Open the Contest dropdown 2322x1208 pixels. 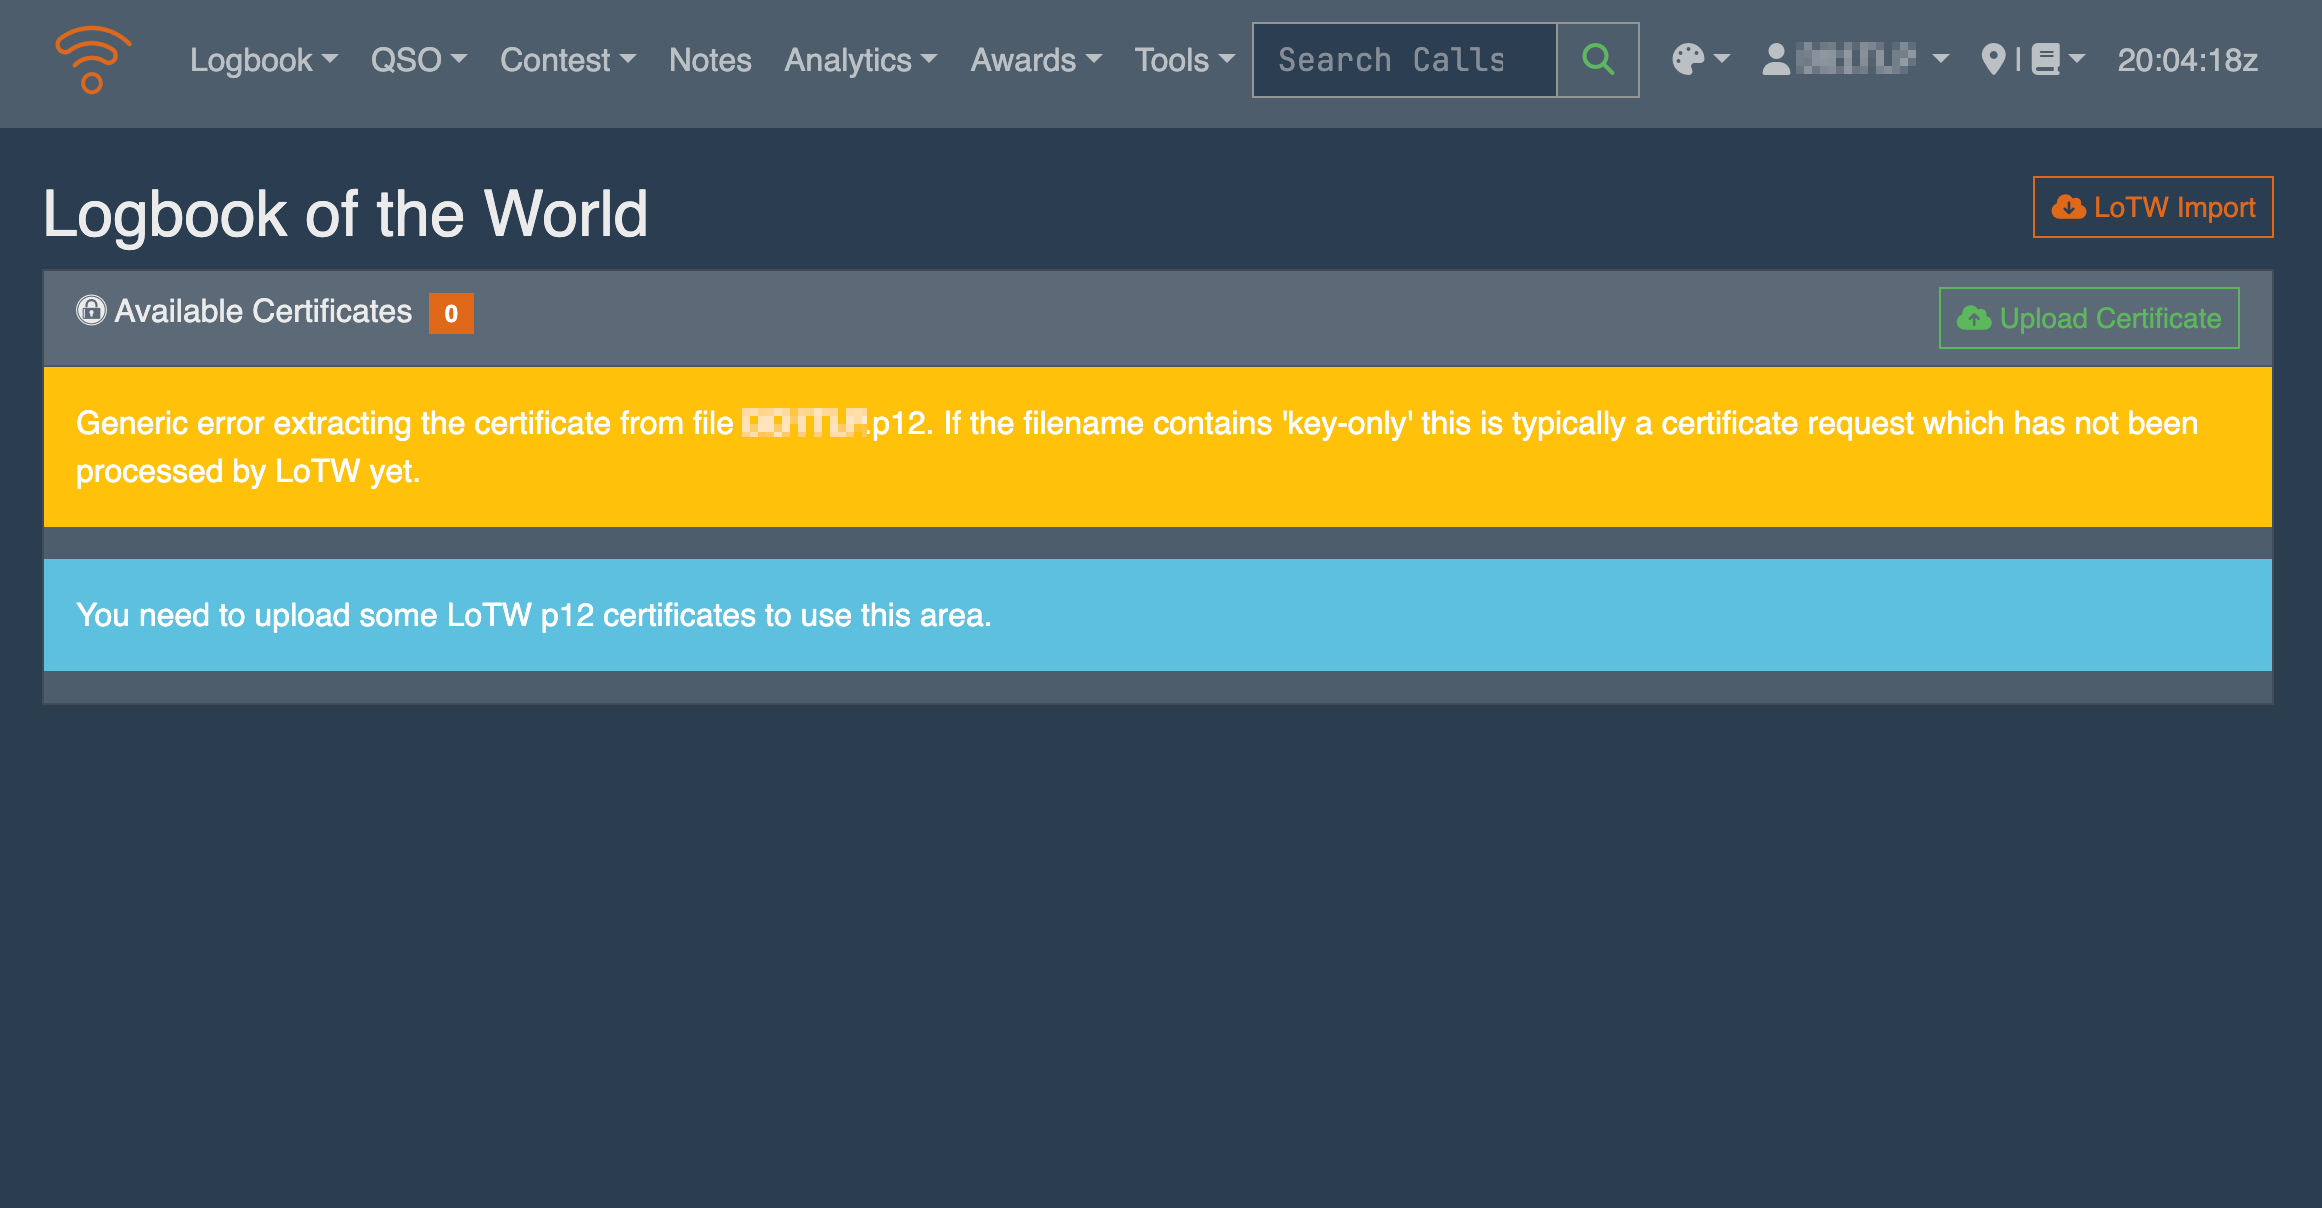(568, 60)
